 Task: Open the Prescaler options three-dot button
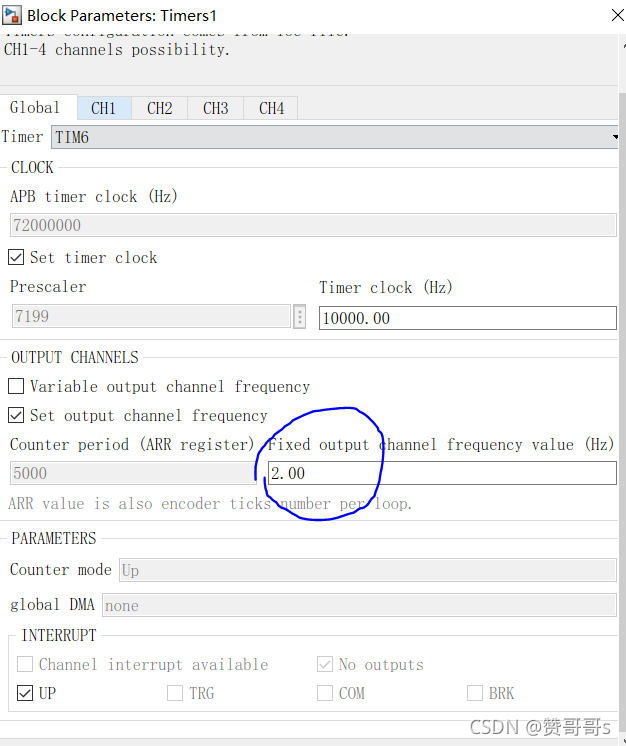[299, 316]
